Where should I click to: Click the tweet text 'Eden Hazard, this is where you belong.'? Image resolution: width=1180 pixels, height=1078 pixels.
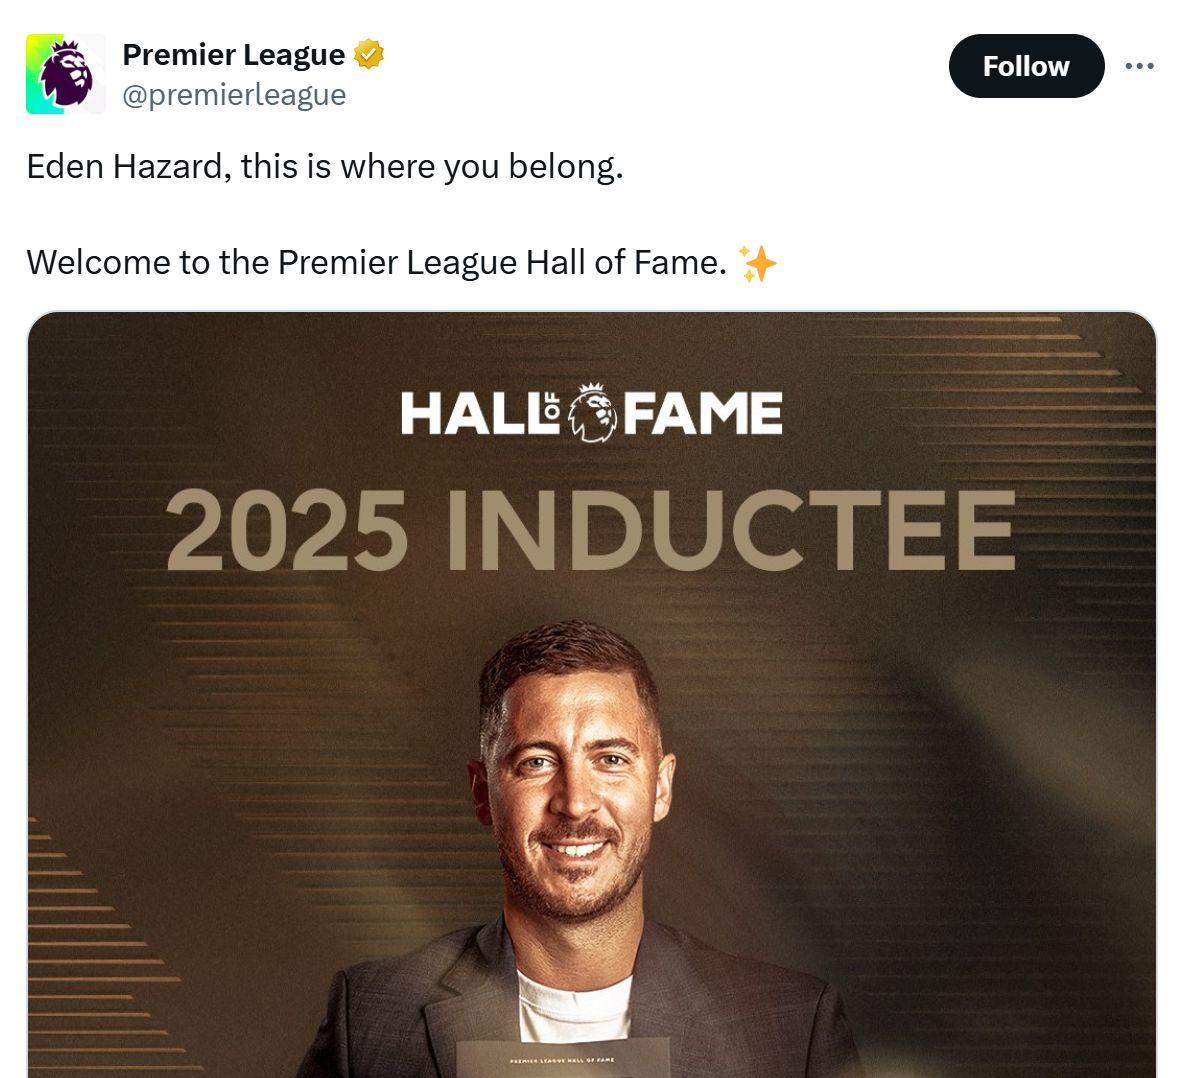click(326, 166)
